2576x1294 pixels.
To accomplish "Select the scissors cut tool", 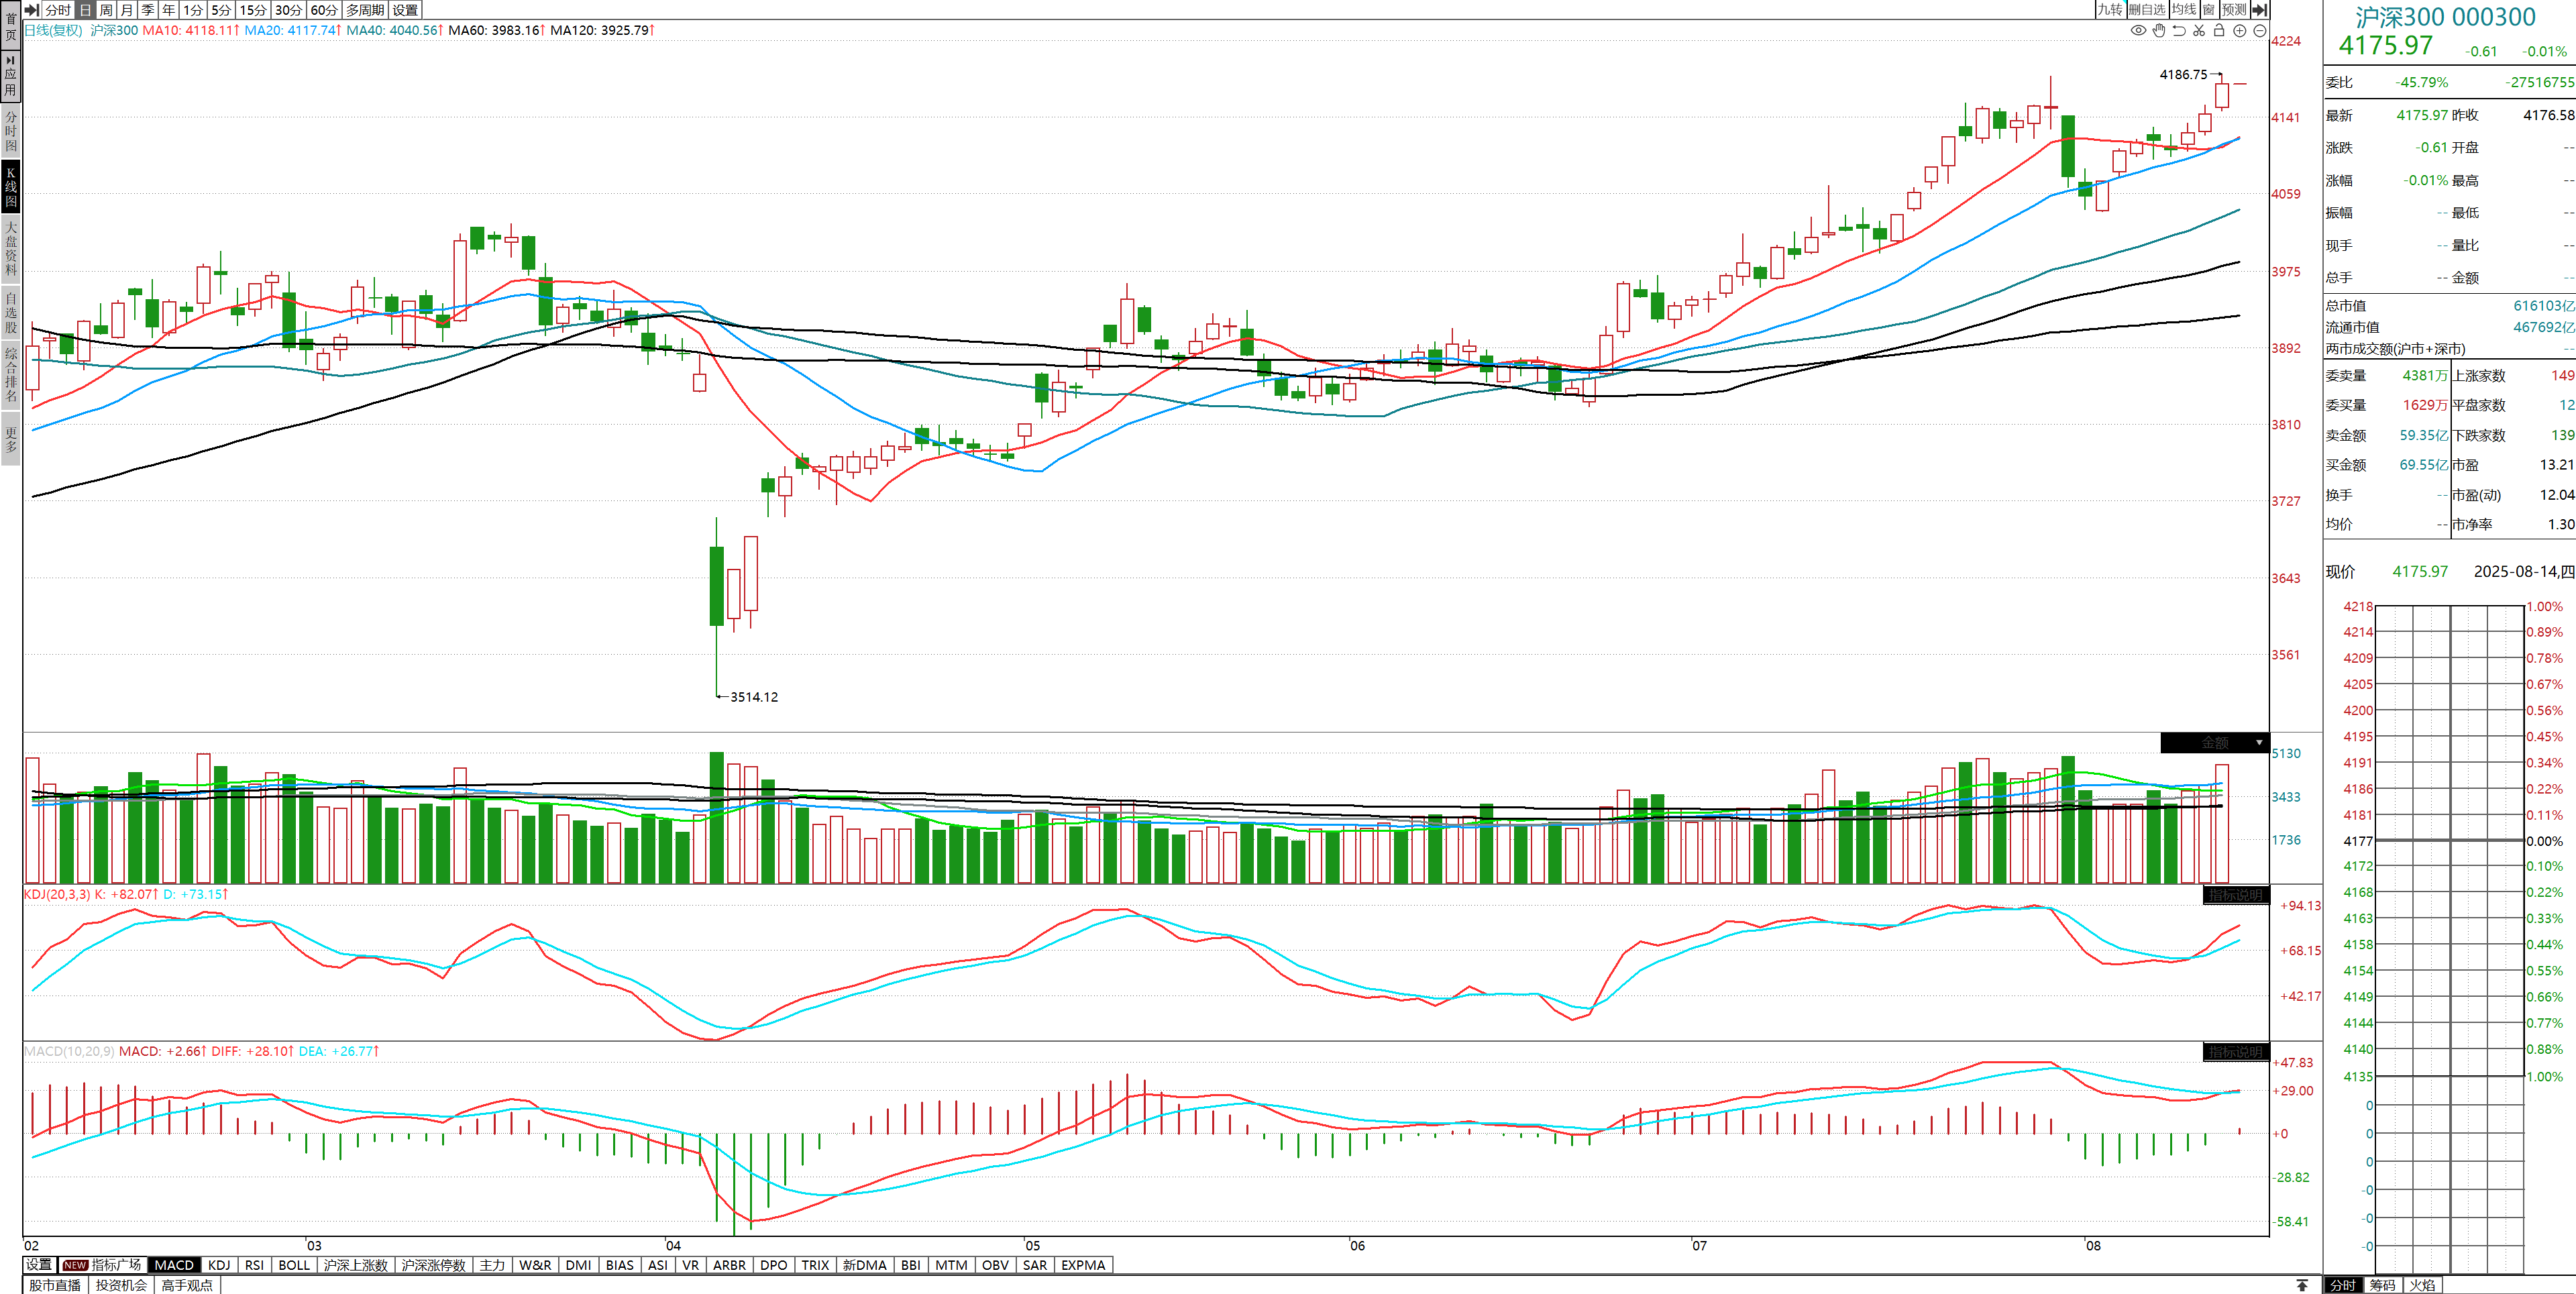I will click(2199, 30).
